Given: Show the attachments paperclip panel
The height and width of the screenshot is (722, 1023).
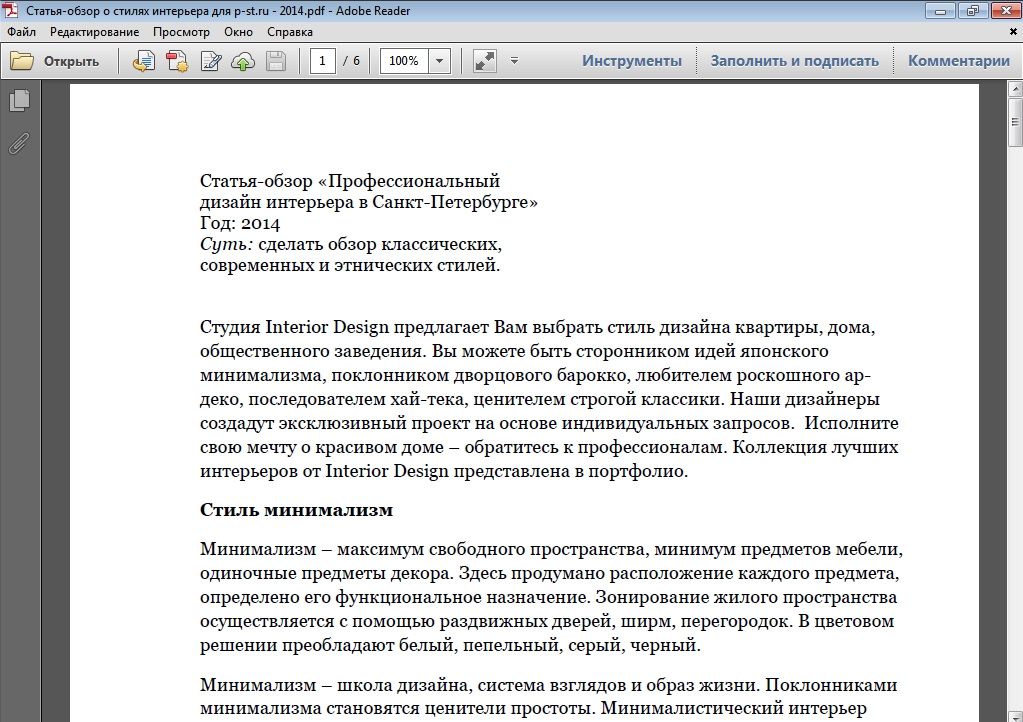Looking at the screenshot, I should (20, 143).
